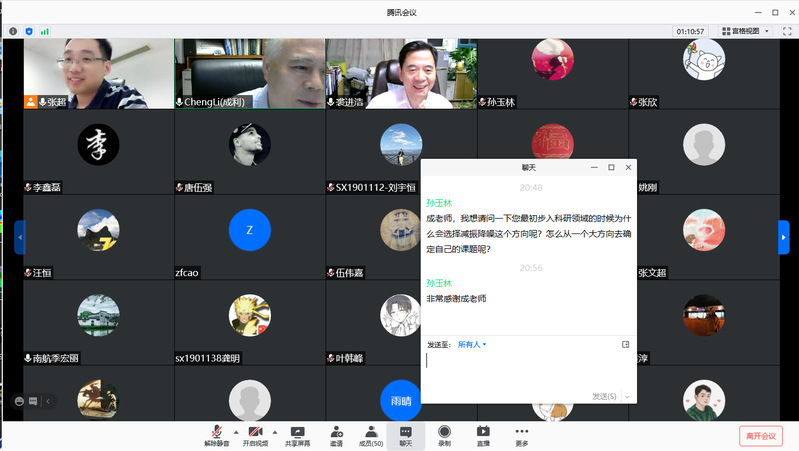The image size is (799, 451).
Task: Open the Live stream (直播) option
Action: coord(483,434)
